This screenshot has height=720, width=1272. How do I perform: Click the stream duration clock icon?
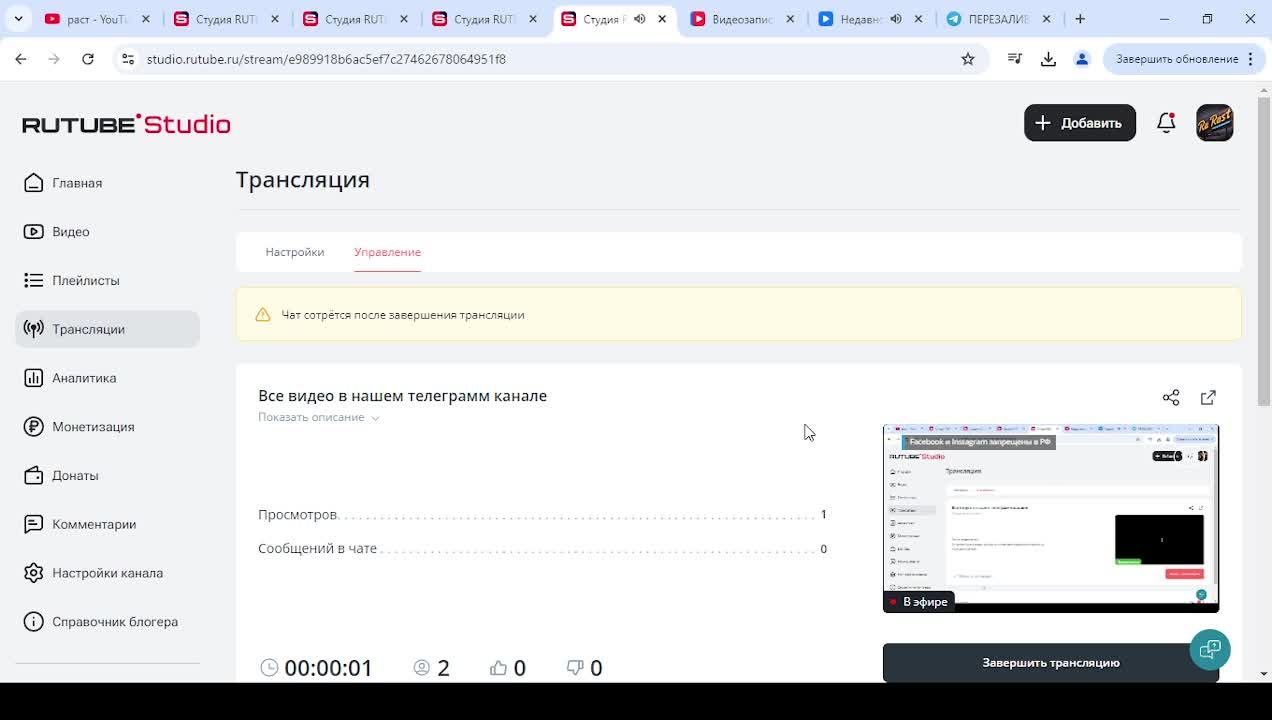click(269, 667)
